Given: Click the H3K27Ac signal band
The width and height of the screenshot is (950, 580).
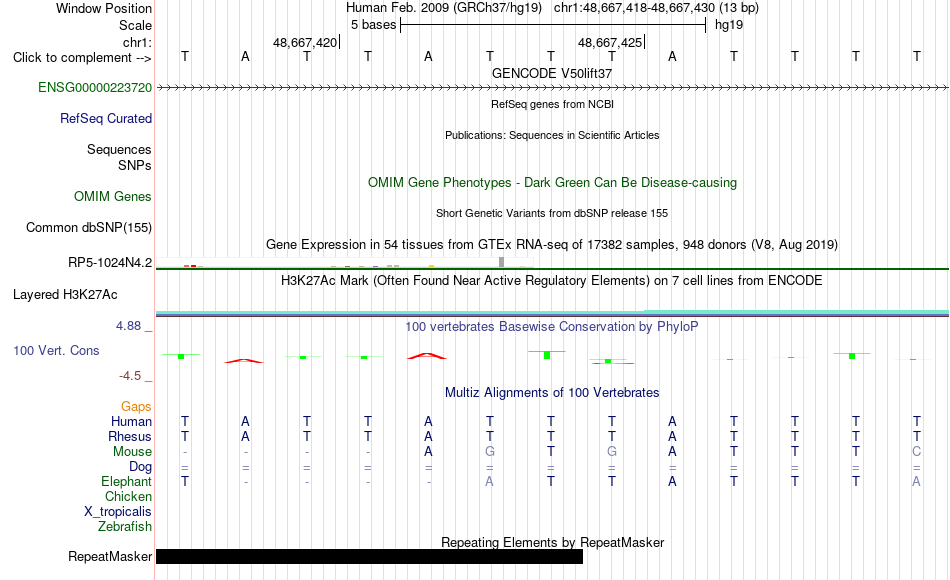Looking at the screenshot, I should coord(553,313).
